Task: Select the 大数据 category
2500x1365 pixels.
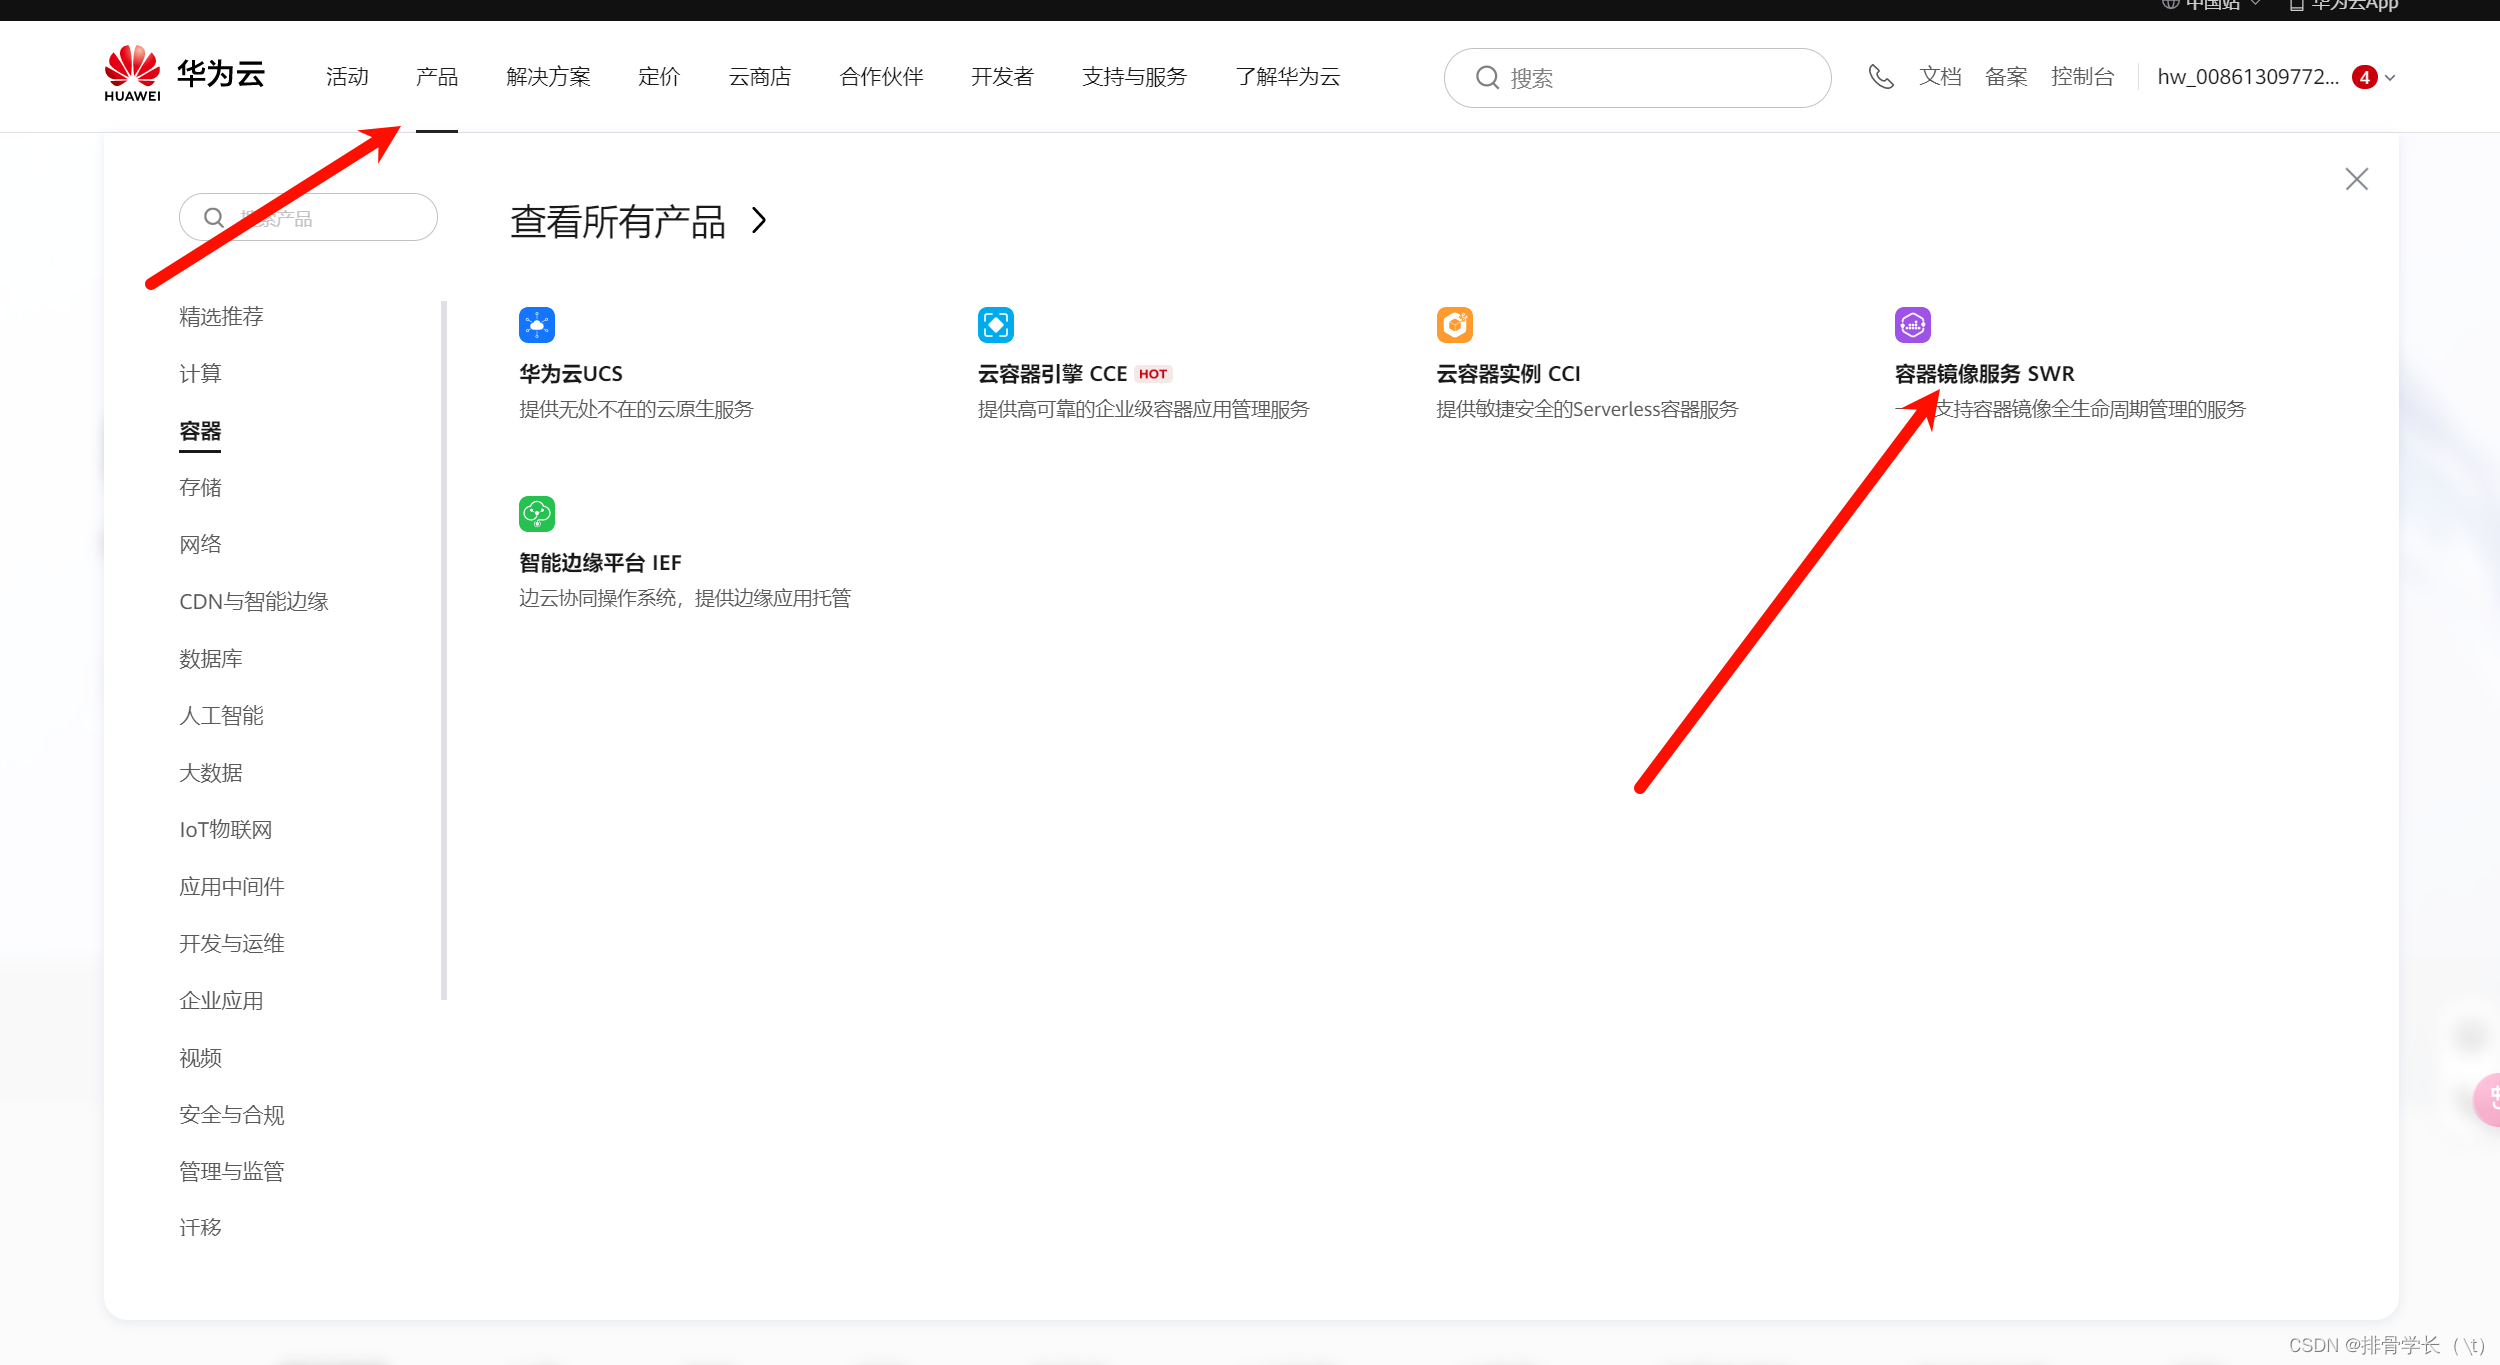Action: coord(211,773)
